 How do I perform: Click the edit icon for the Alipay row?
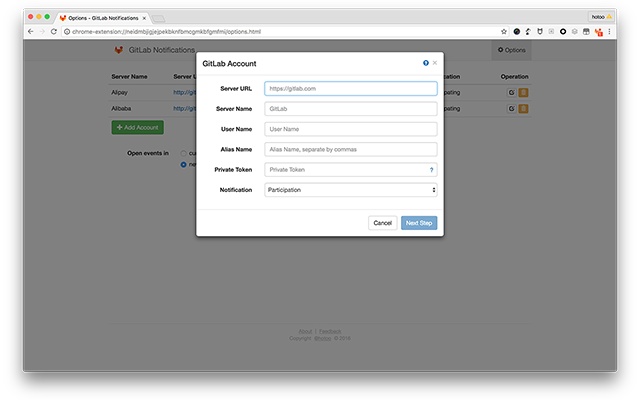click(511, 93)
